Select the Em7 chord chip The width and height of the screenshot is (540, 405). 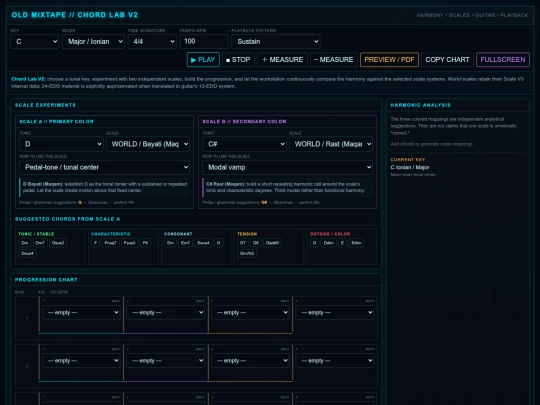tap(186, 243)
